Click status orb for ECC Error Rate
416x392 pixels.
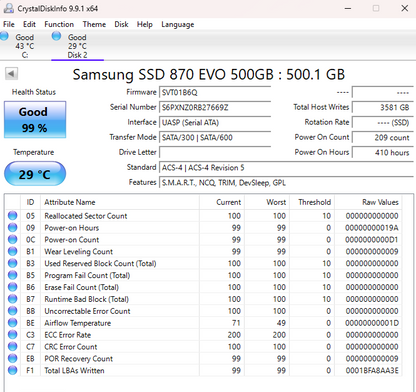[13, 335]
